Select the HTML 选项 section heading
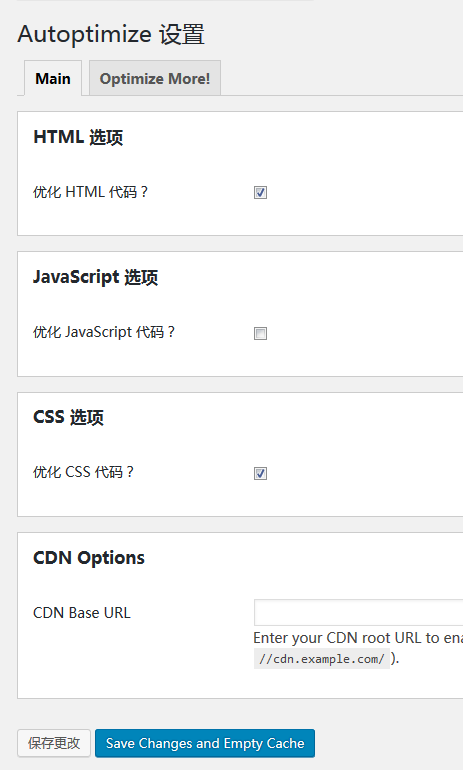 [x=78, y=138]
